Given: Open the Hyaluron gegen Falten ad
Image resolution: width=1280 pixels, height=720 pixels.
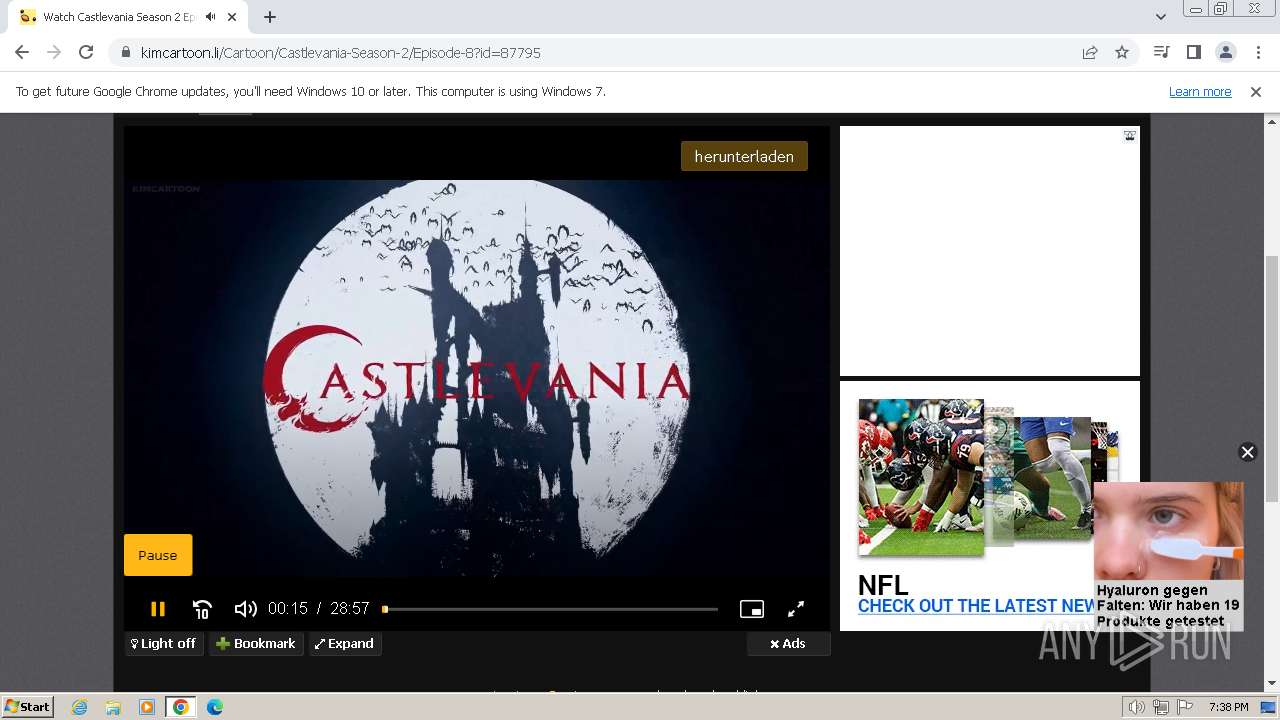Looking at the screenshot, I should 1168,556.
